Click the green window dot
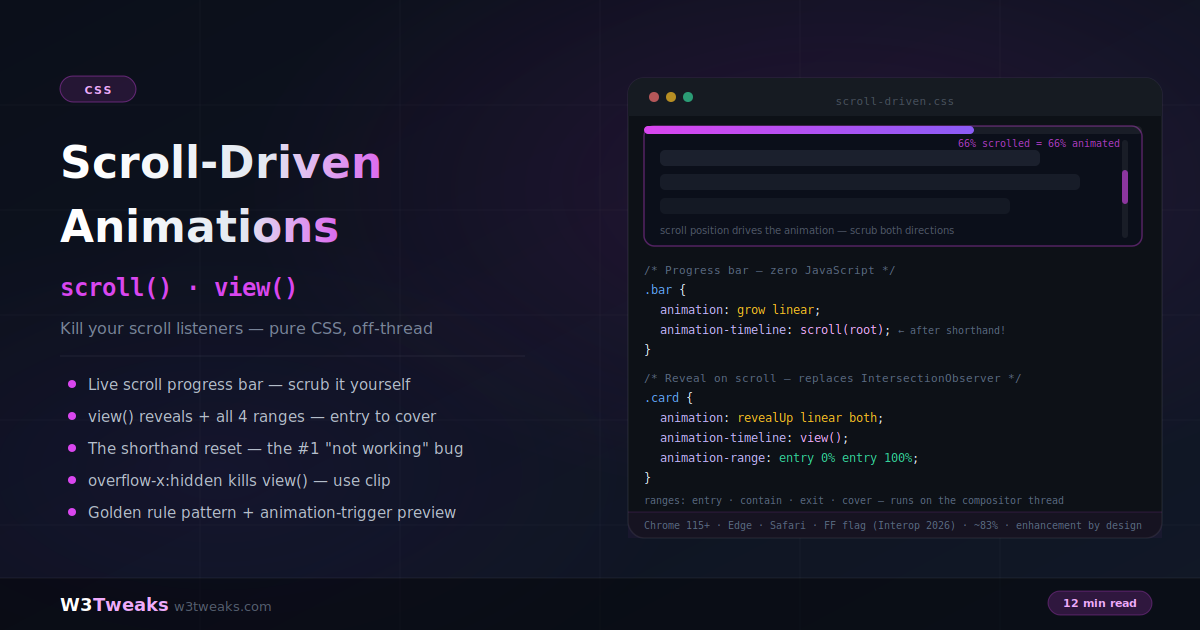Screen dimensions: 1200x630 coord(688,97)
